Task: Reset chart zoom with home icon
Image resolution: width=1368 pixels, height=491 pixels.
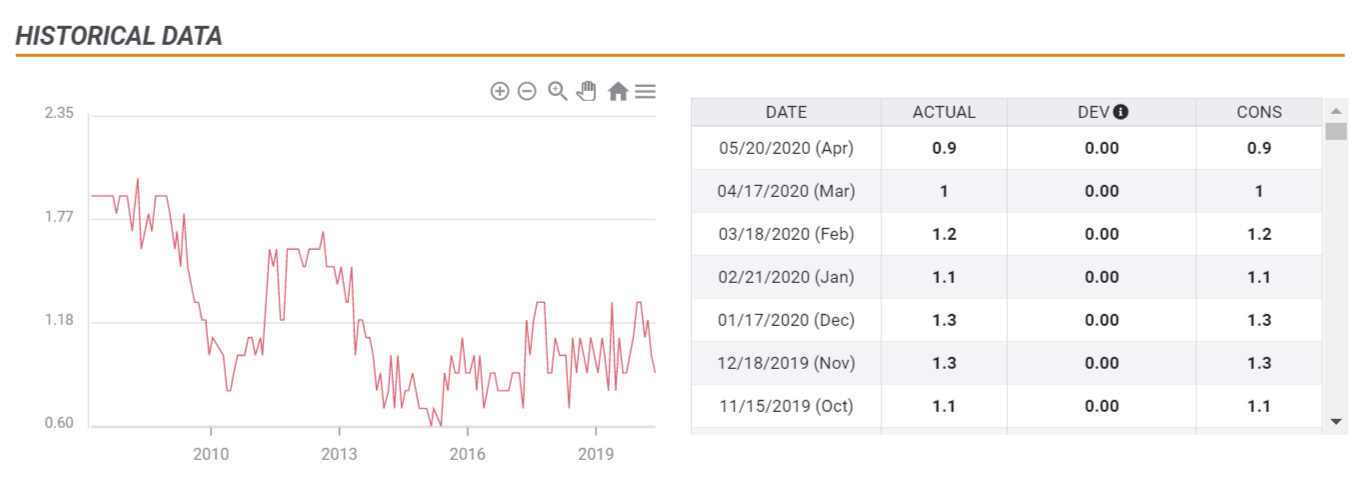Action: click(x=618, y=92)
